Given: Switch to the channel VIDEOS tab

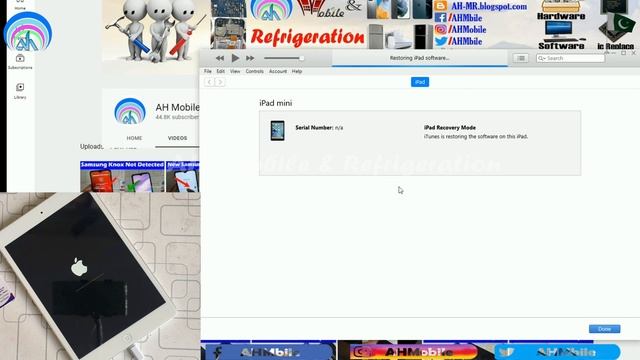Looking at the screenshot, I should (x=177, y=138).
